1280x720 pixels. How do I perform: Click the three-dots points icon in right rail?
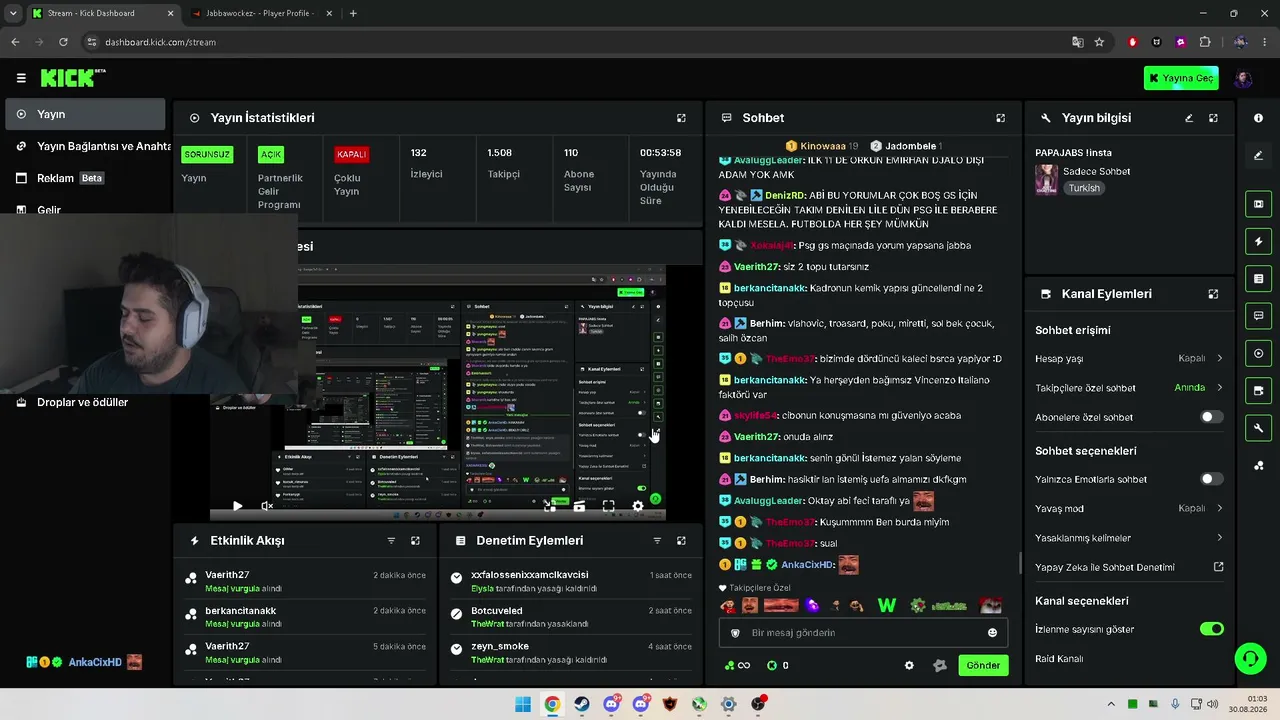tap(1258, 465)
